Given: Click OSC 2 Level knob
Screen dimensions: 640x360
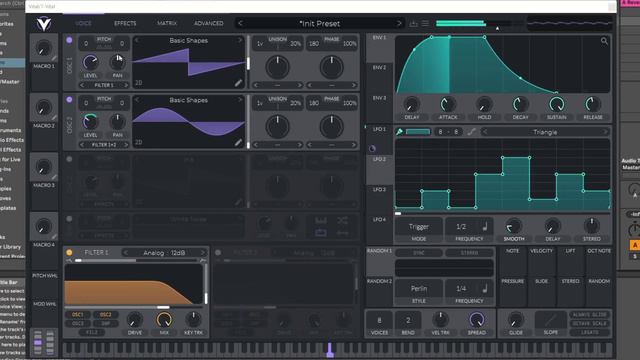Looking at the screenshot, I should [x=90, y=122].
